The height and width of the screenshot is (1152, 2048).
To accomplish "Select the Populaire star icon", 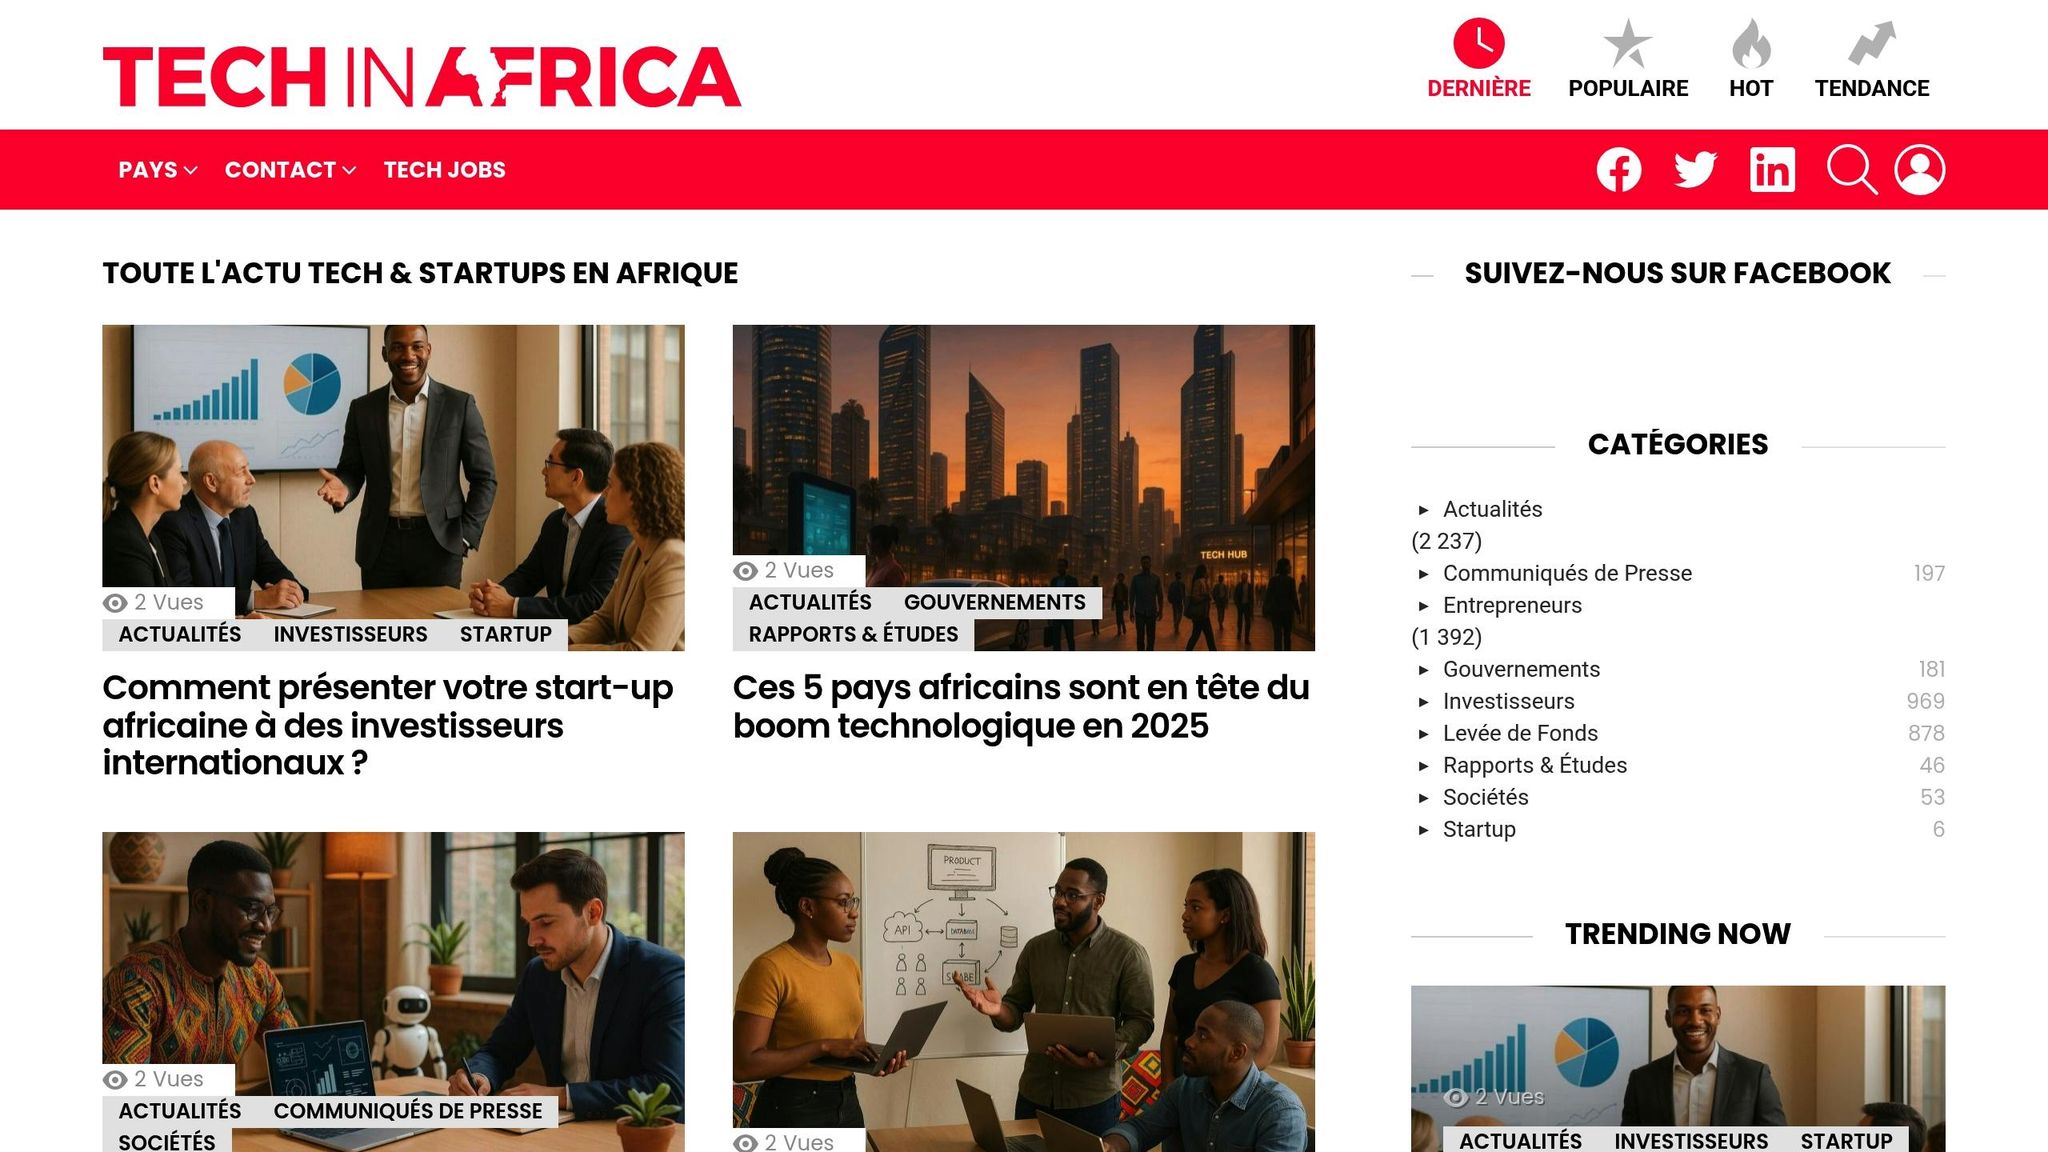I will pyautogui.click(x=1627, y=42).
